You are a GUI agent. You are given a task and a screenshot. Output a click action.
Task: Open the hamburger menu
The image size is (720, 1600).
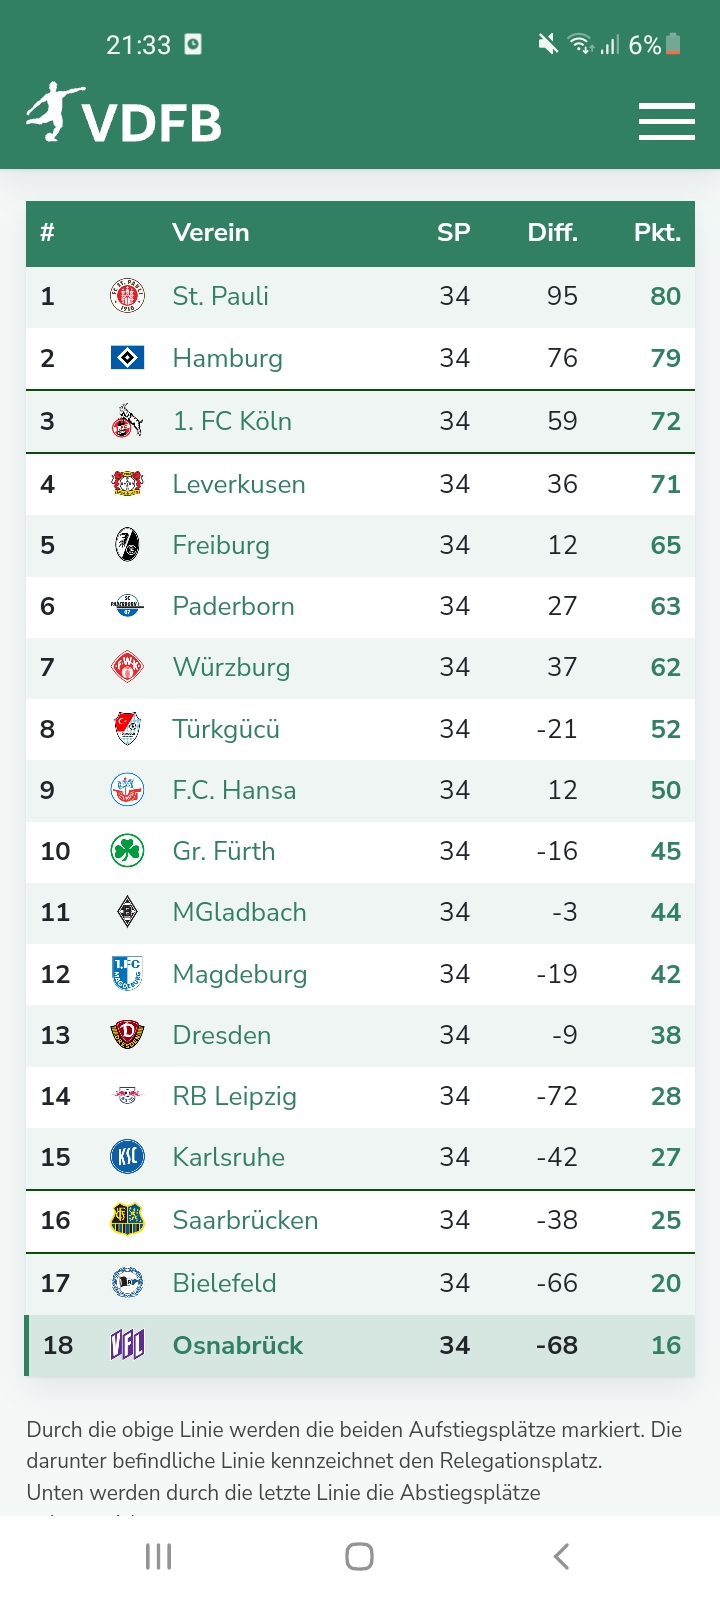pos(666,121)
